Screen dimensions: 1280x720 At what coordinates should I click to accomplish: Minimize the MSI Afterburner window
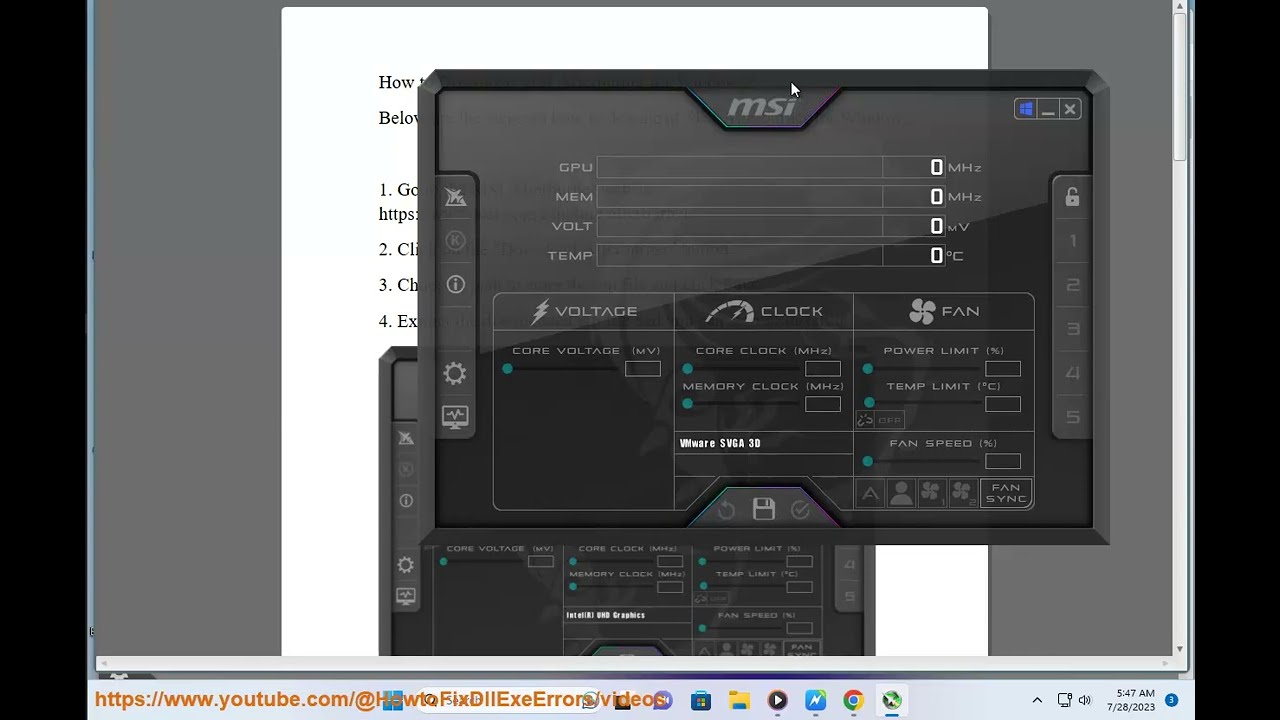tap(1048, 109)
